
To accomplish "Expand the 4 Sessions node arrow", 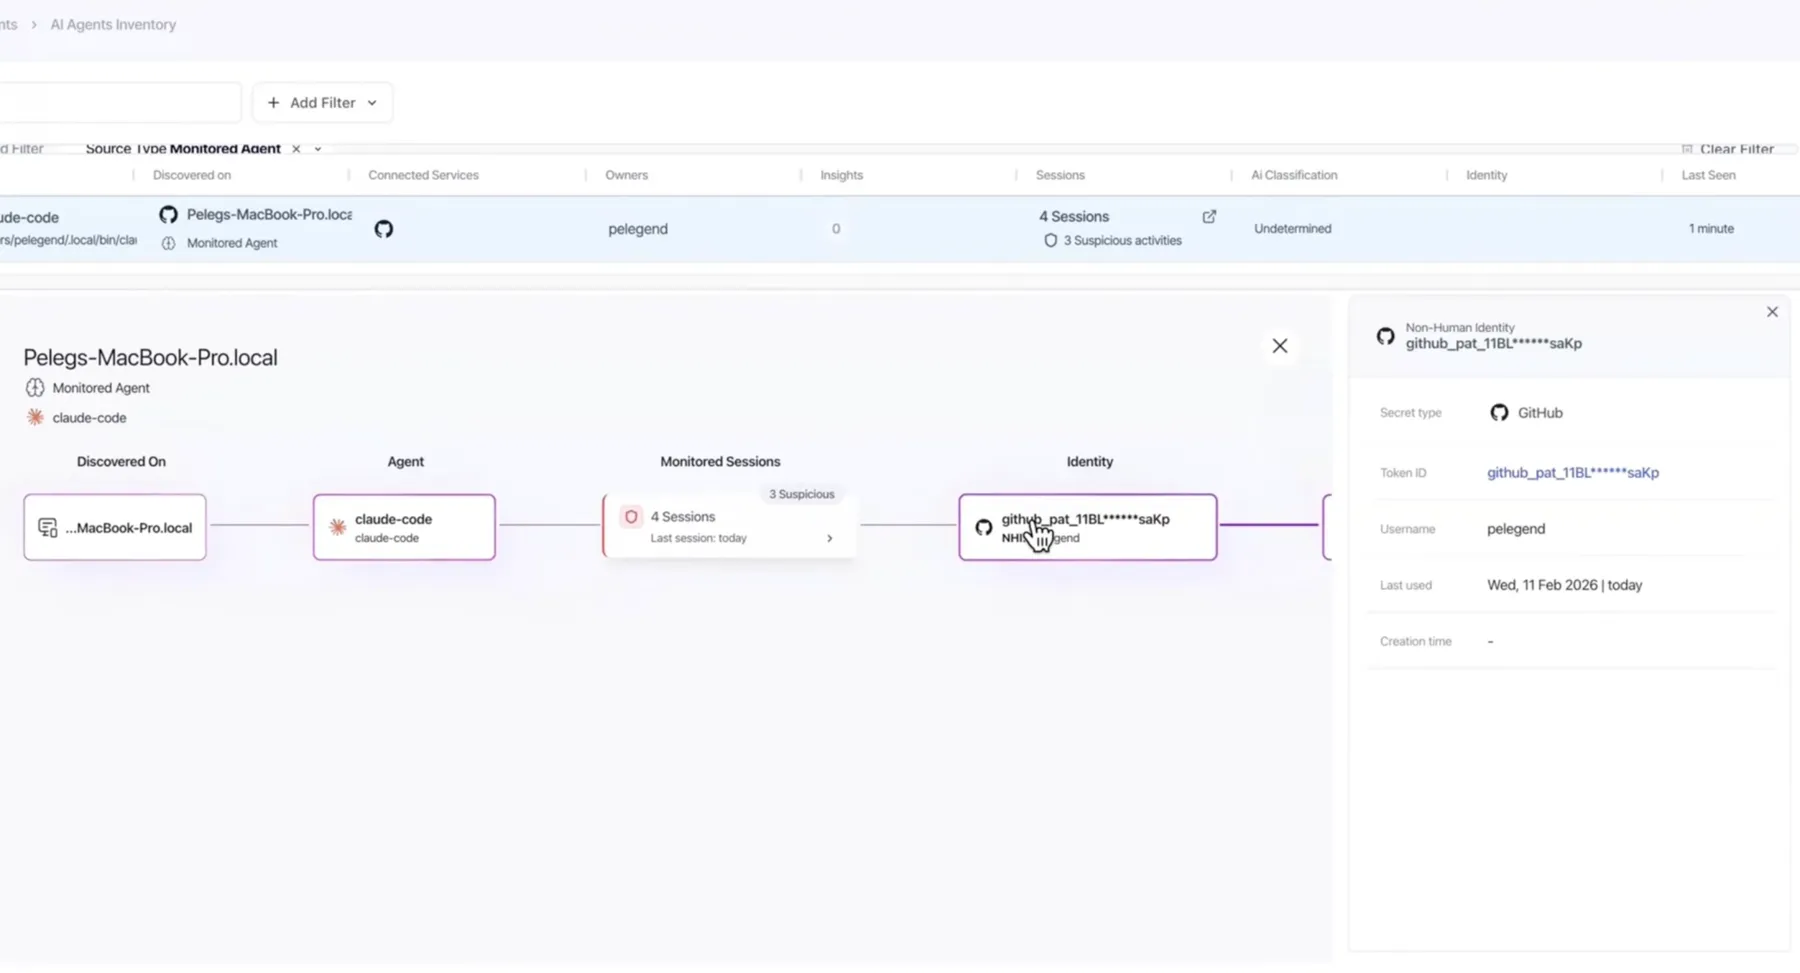I will 829,538.
